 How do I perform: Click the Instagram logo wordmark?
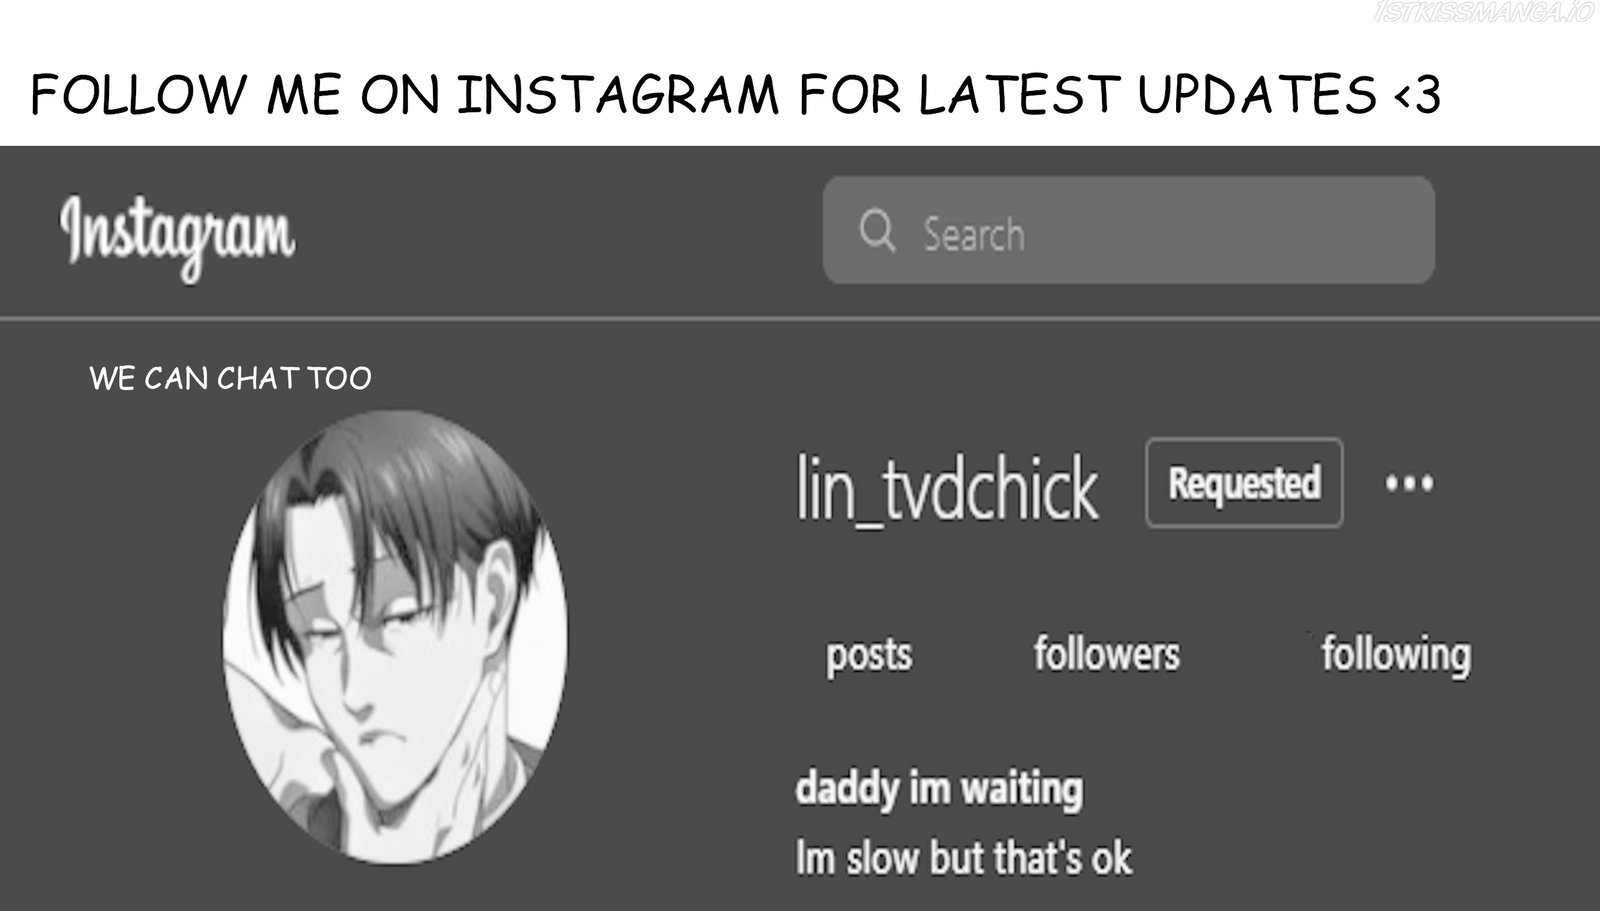177,236
